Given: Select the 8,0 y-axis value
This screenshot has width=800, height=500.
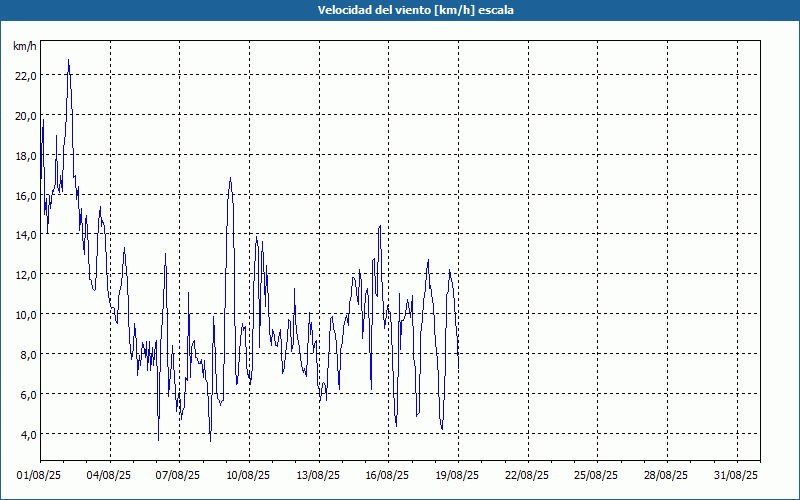Looking at the screenshot, I should point(29,355).
